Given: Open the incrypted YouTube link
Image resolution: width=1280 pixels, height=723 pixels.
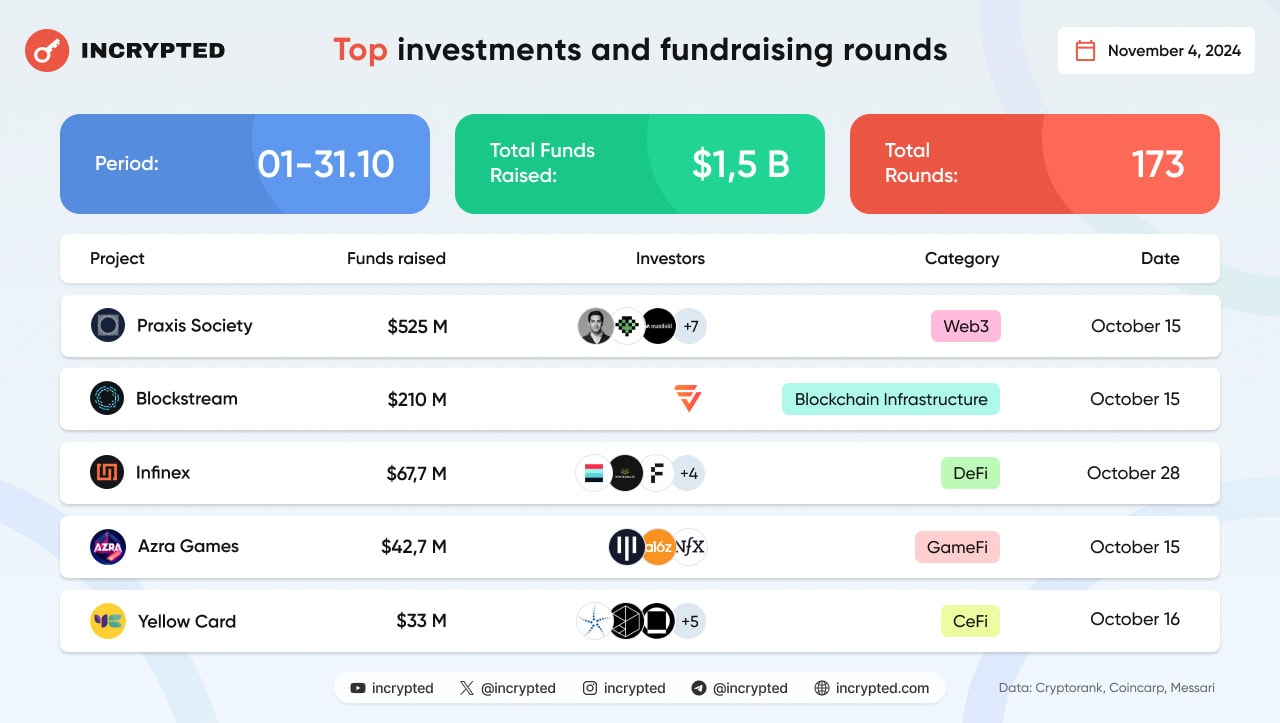Looking at the screenshot, I should pos(392,688).
